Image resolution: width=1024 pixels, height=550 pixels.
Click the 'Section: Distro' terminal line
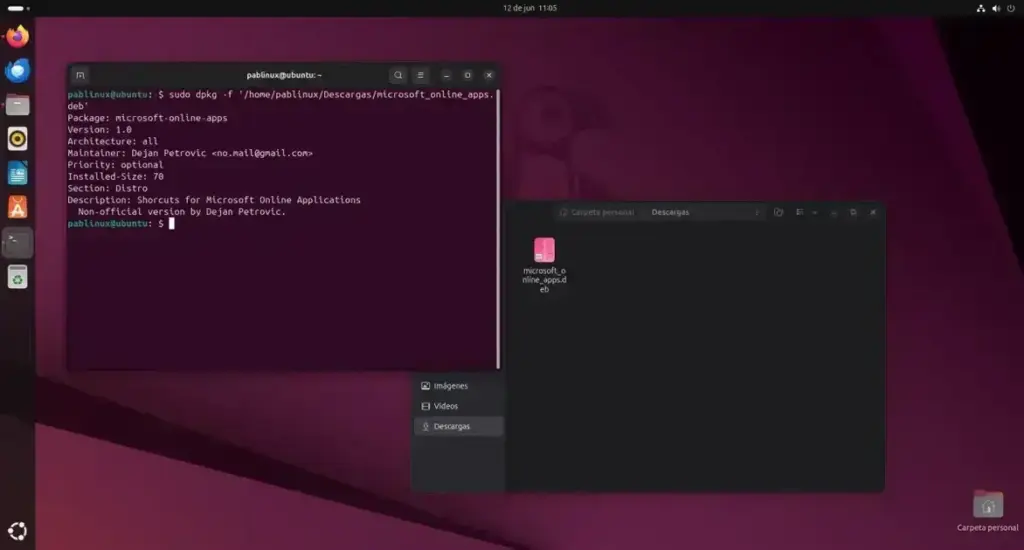pyautogui.click(x=108, y=188)
